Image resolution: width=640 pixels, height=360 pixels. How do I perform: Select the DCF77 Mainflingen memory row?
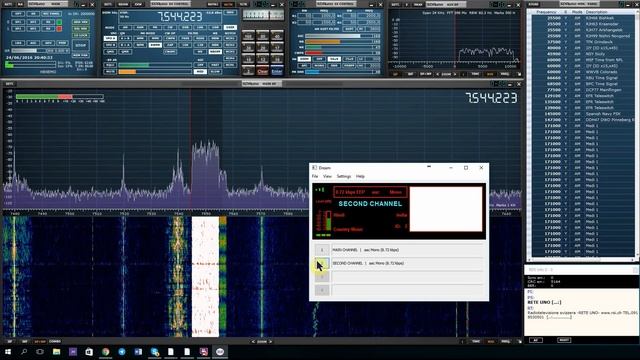click(582, 90)
